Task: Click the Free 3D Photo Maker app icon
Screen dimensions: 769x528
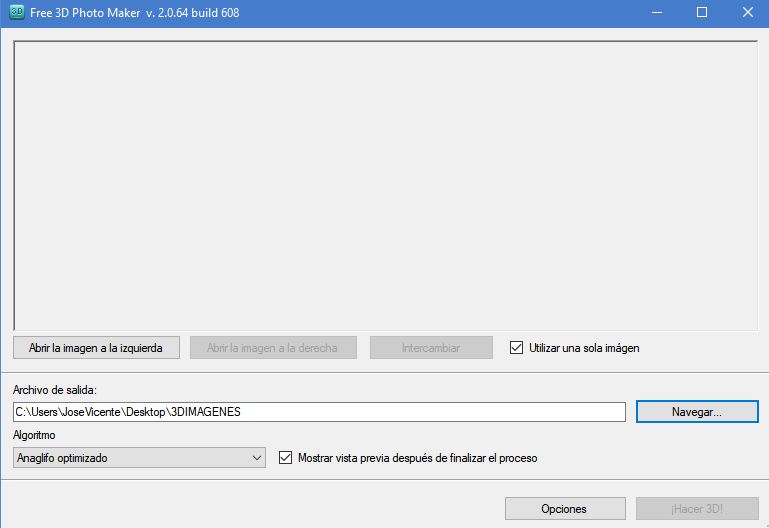Action: pos(16,12)
